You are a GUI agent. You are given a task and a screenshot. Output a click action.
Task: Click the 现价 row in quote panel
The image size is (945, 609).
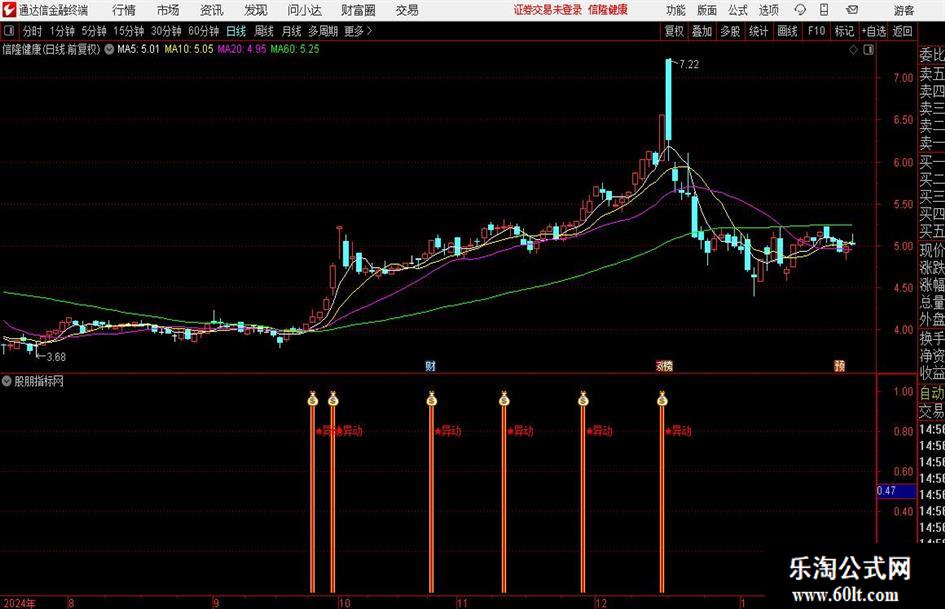pos(932,250)
